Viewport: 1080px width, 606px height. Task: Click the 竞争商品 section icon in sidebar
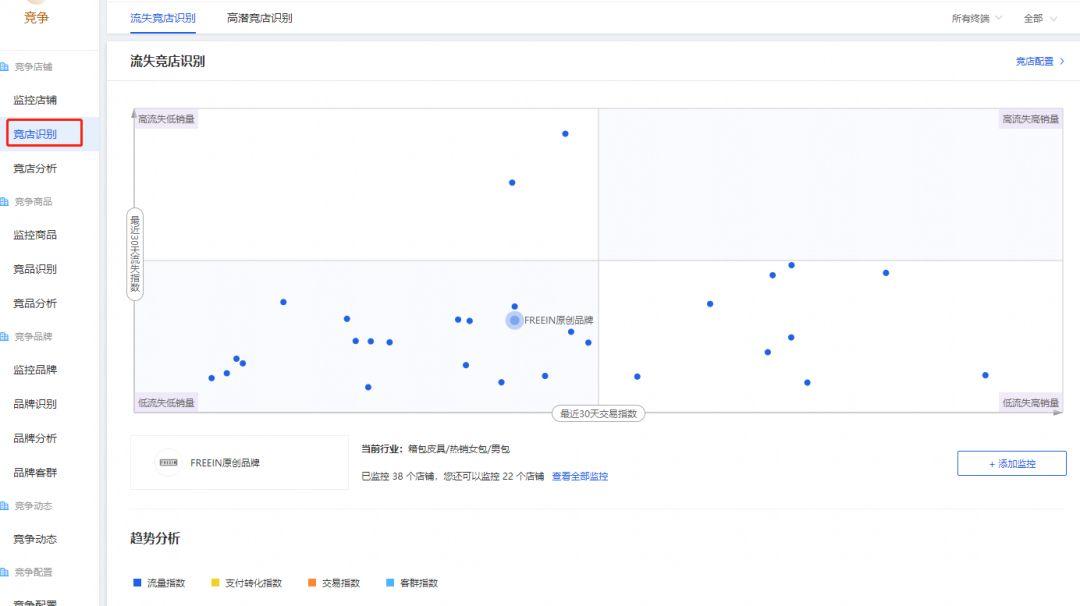(x=5, y=202)
